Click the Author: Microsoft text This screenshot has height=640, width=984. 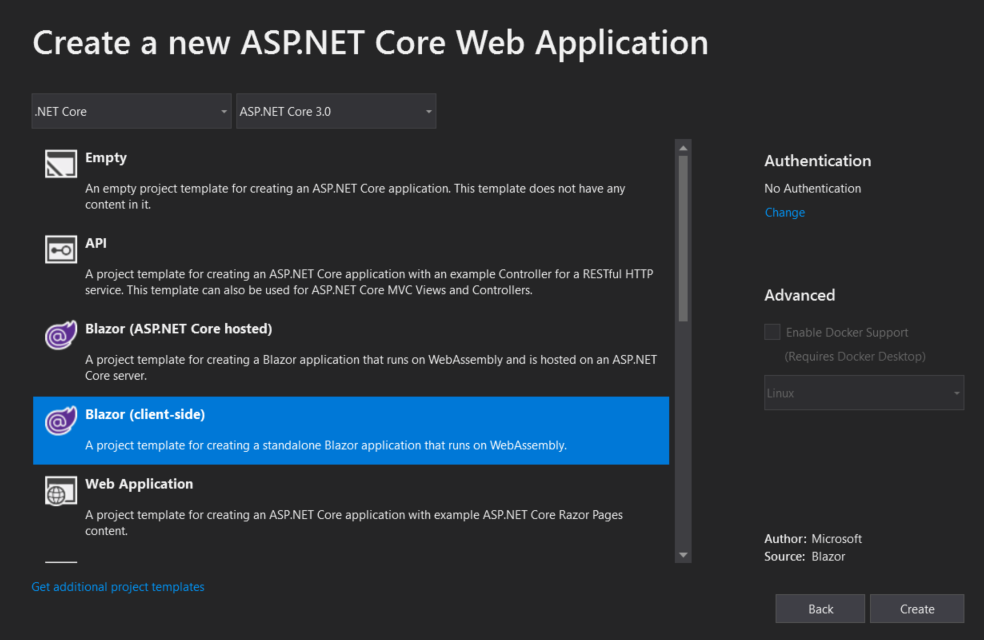[813, 539]
